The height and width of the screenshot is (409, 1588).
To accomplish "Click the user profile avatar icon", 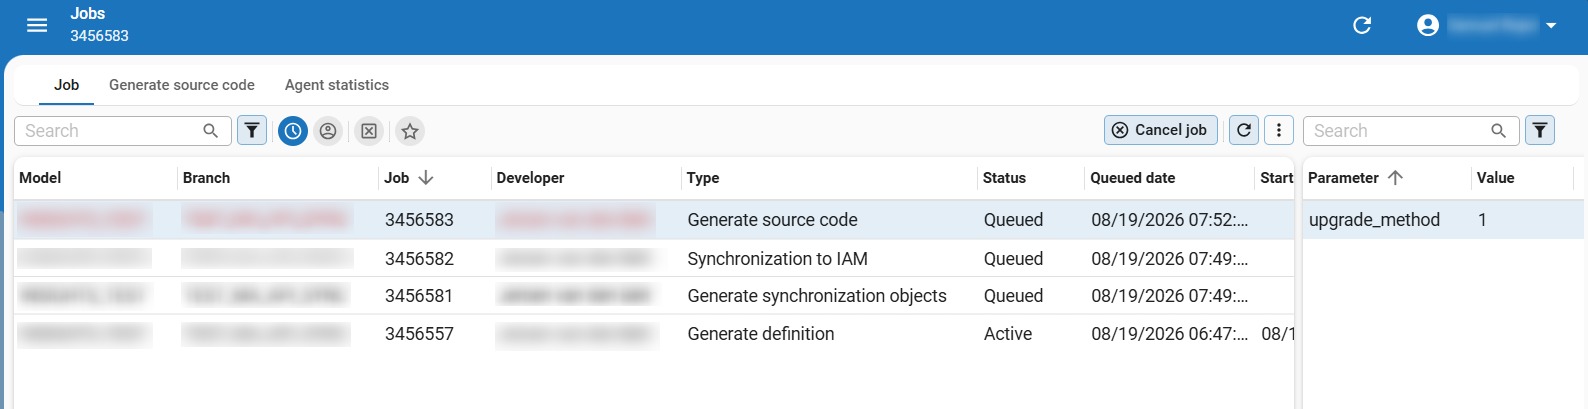I will click(x=1428, y=25).
